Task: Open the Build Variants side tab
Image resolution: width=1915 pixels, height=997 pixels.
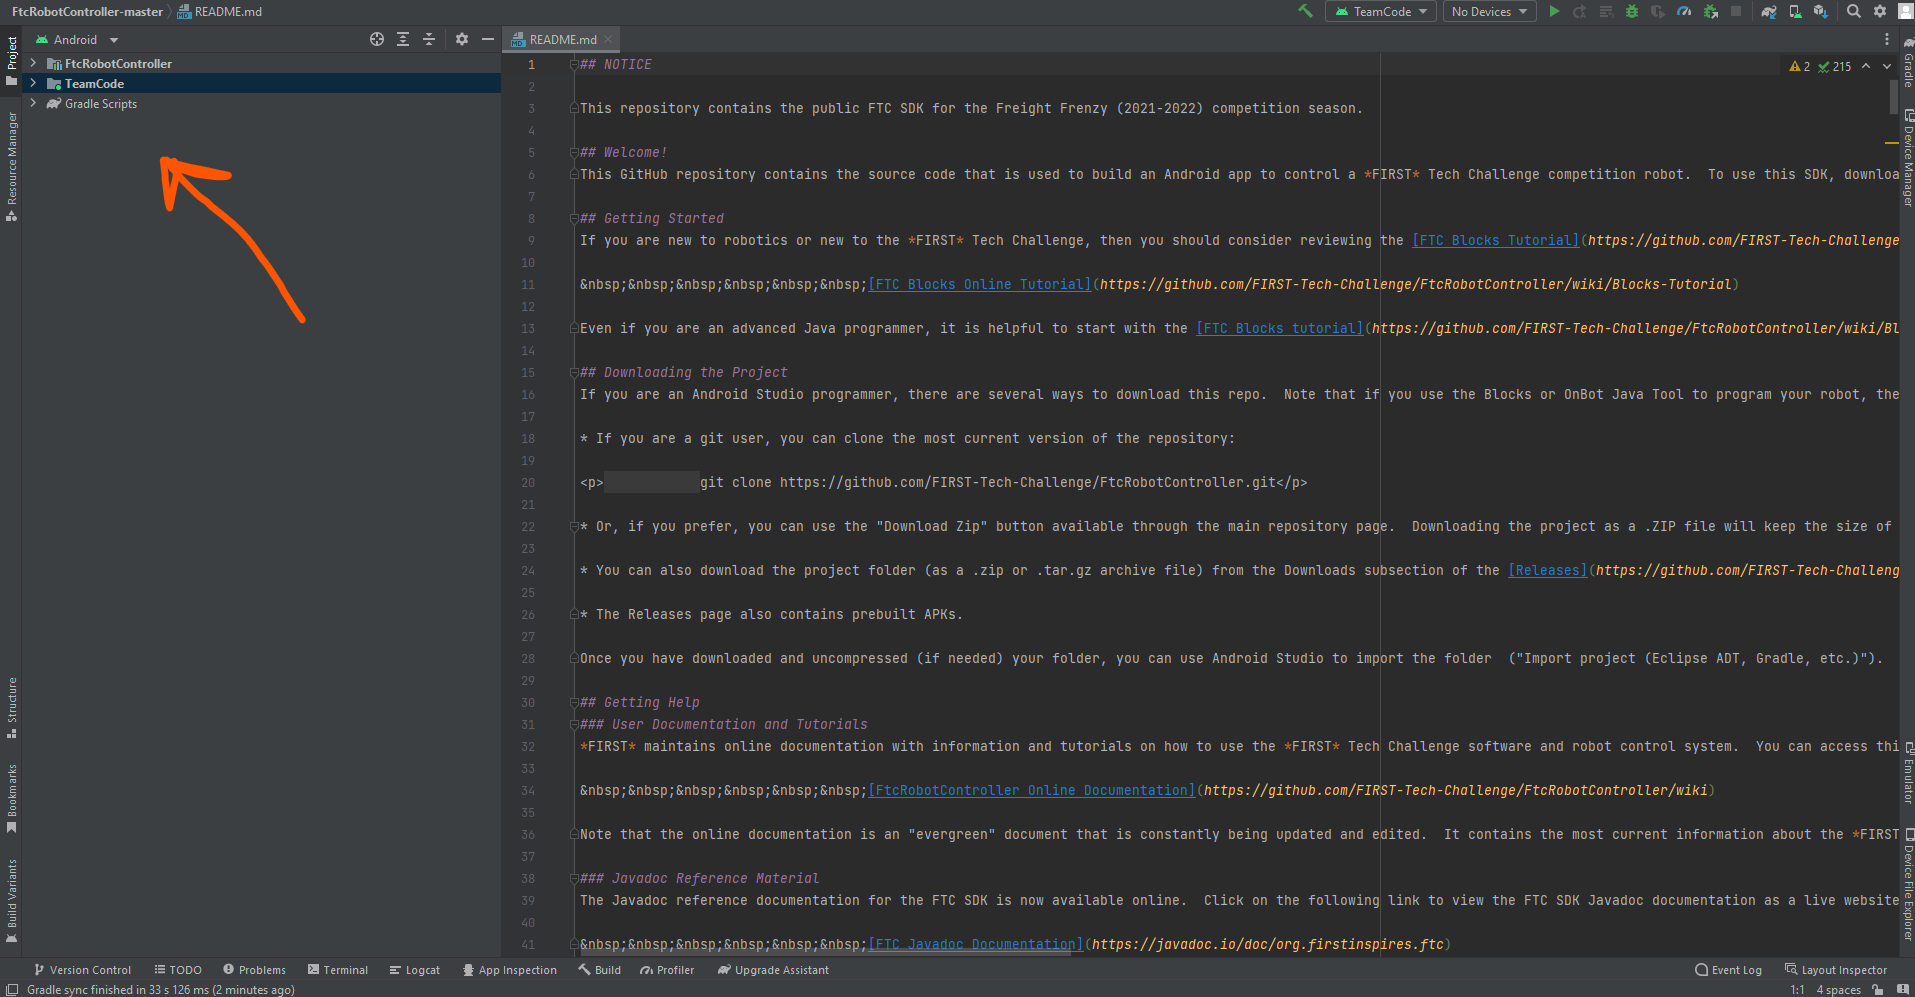Action: (11, 901)
